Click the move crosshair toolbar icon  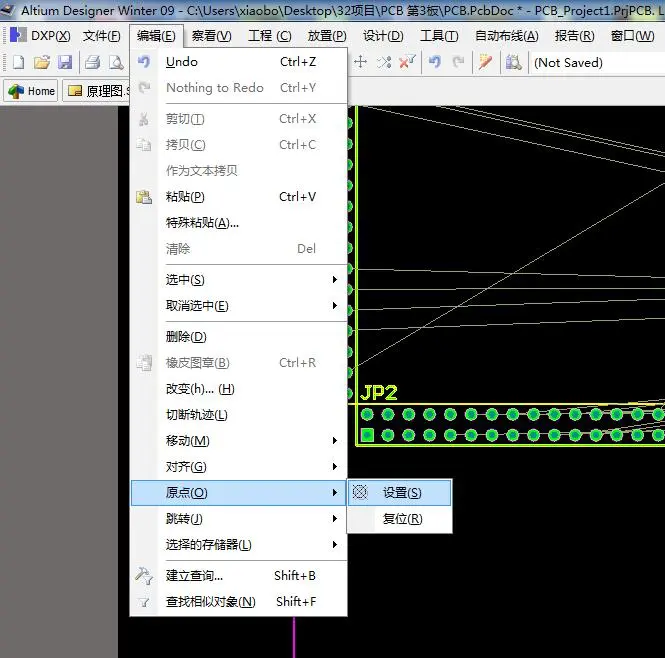[361, 62]
